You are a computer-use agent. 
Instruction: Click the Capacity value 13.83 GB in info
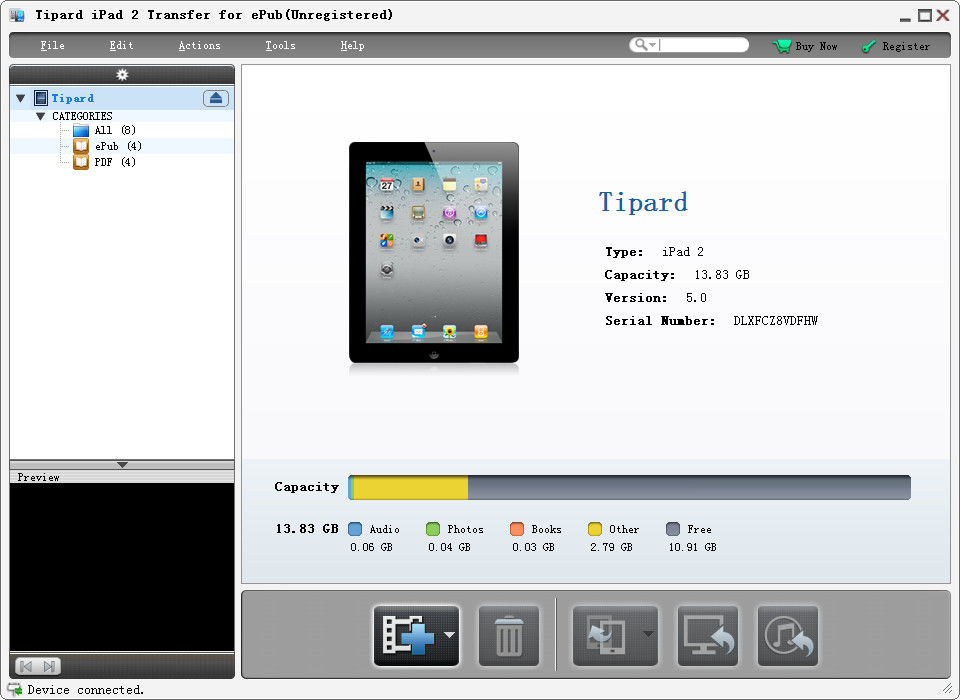tap(722, 275)
